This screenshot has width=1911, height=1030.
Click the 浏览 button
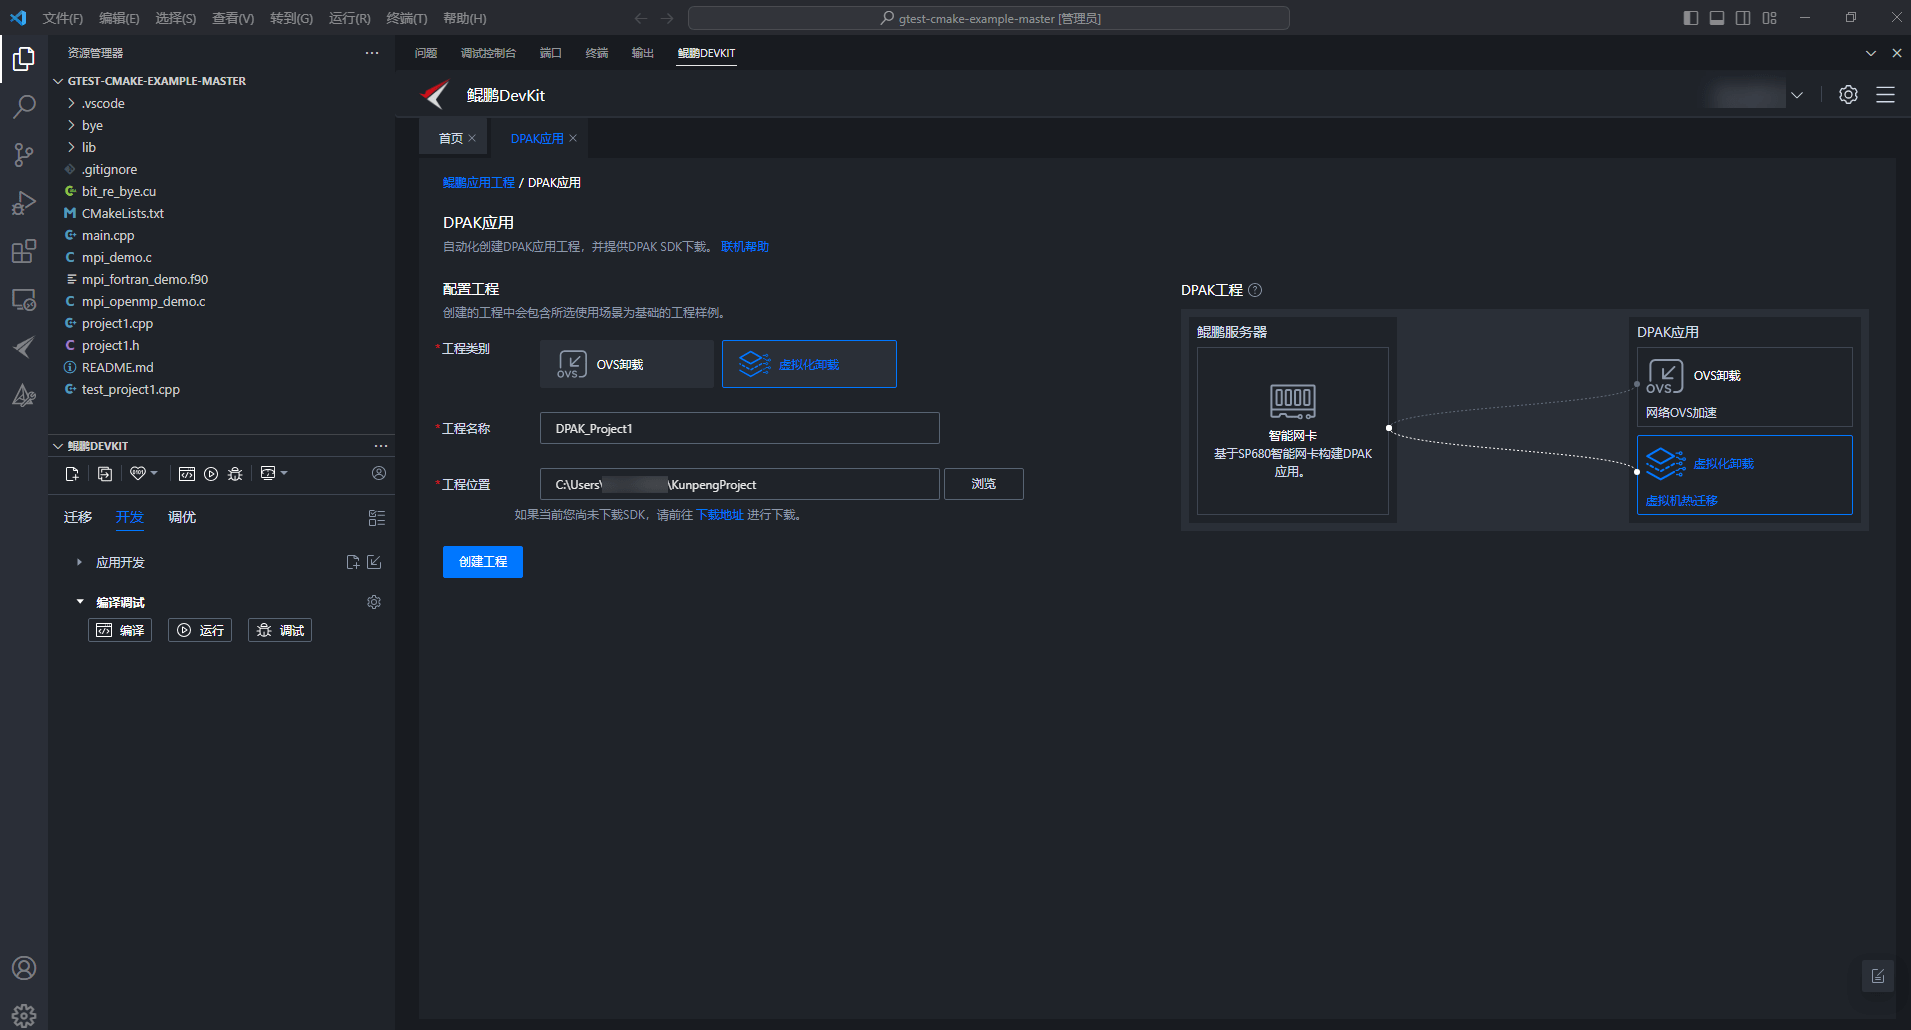(984, 484)
